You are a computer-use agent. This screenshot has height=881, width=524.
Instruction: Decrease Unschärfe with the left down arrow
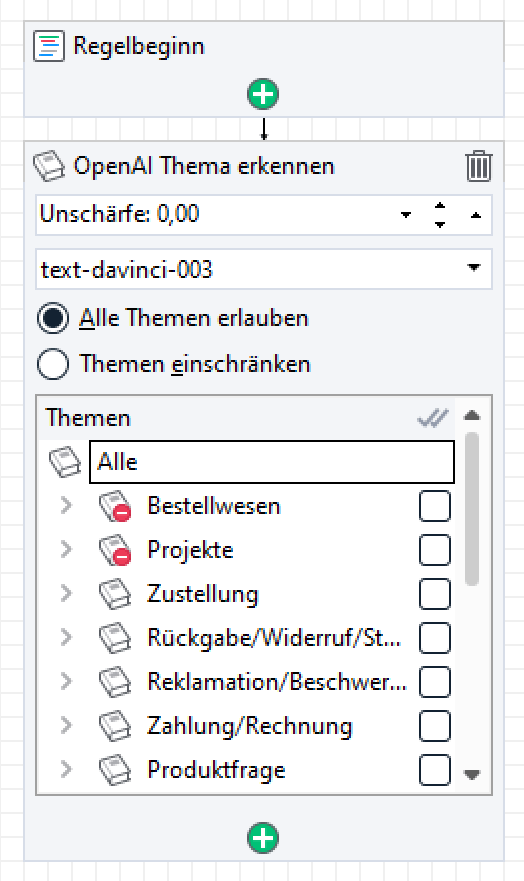405,215
